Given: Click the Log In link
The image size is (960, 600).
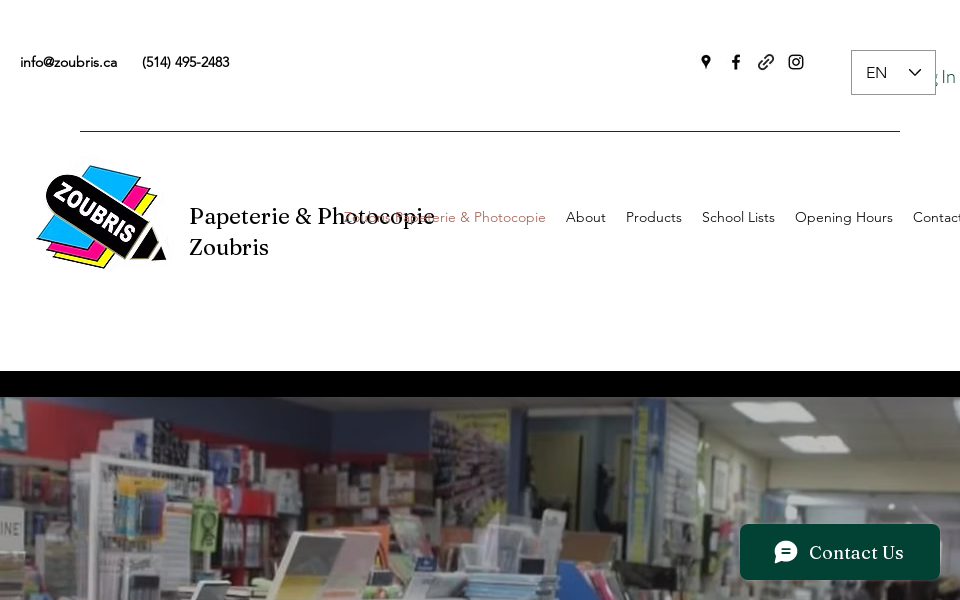Looking at the screenshot, I should 946,77.
